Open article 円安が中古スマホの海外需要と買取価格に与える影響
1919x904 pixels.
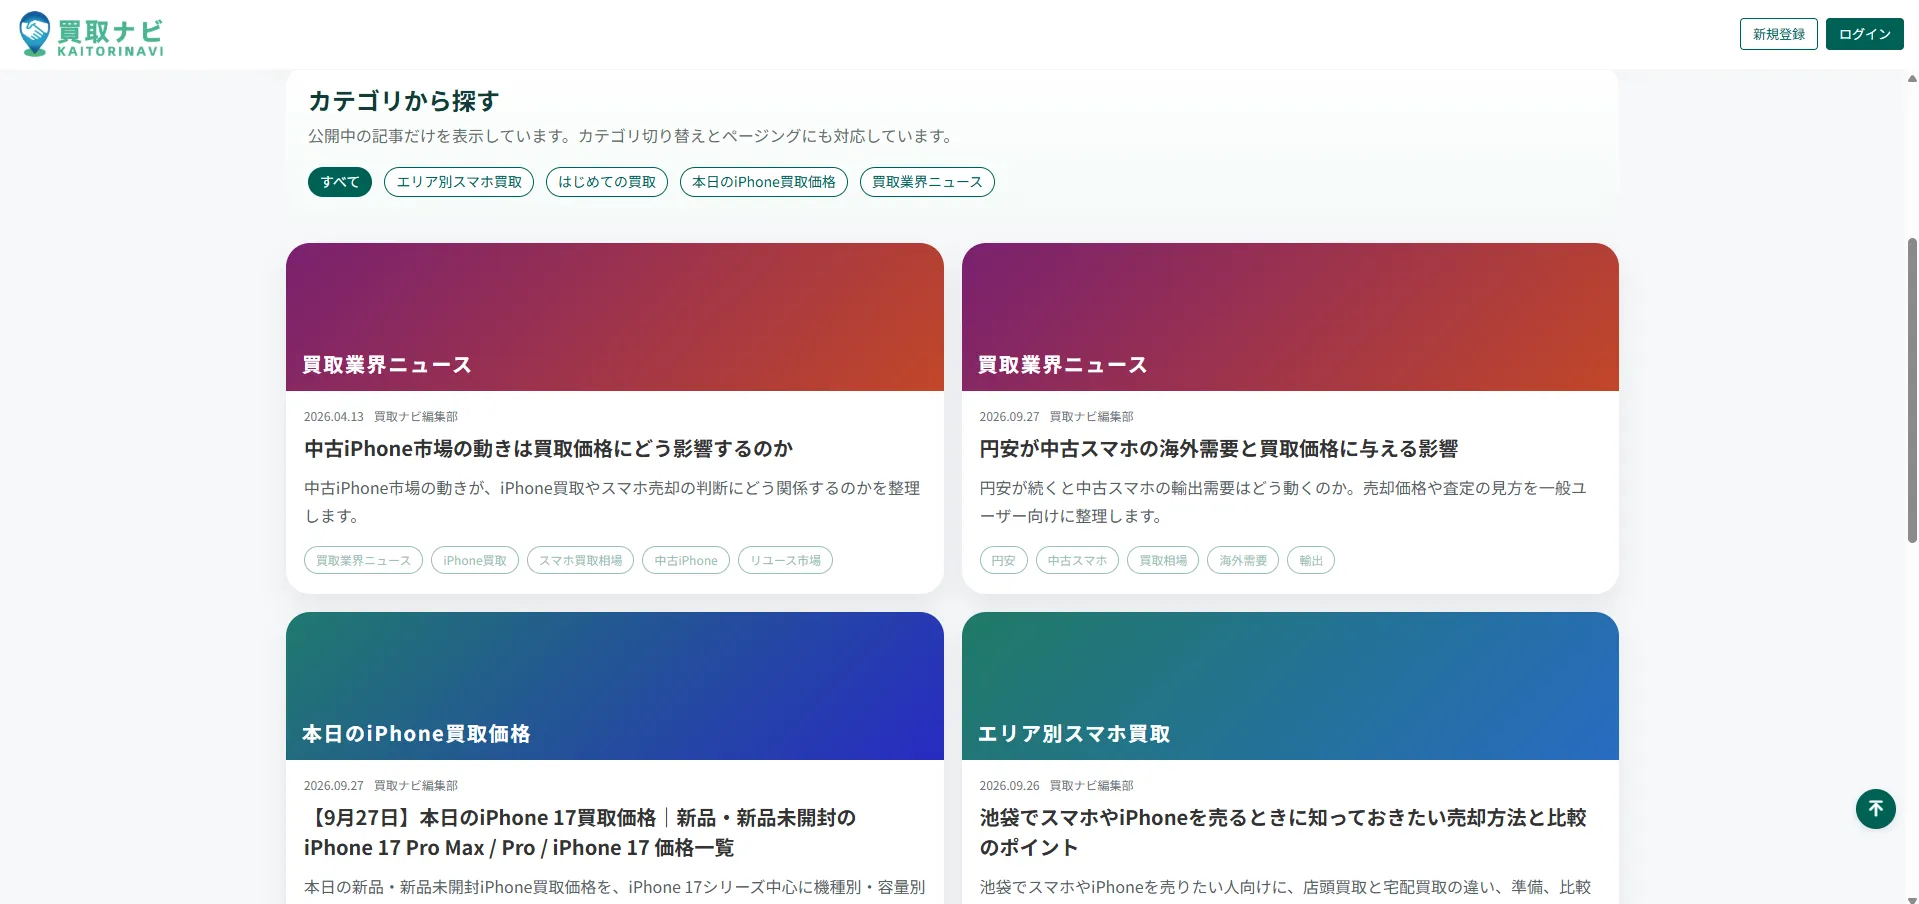[1218, 449]
